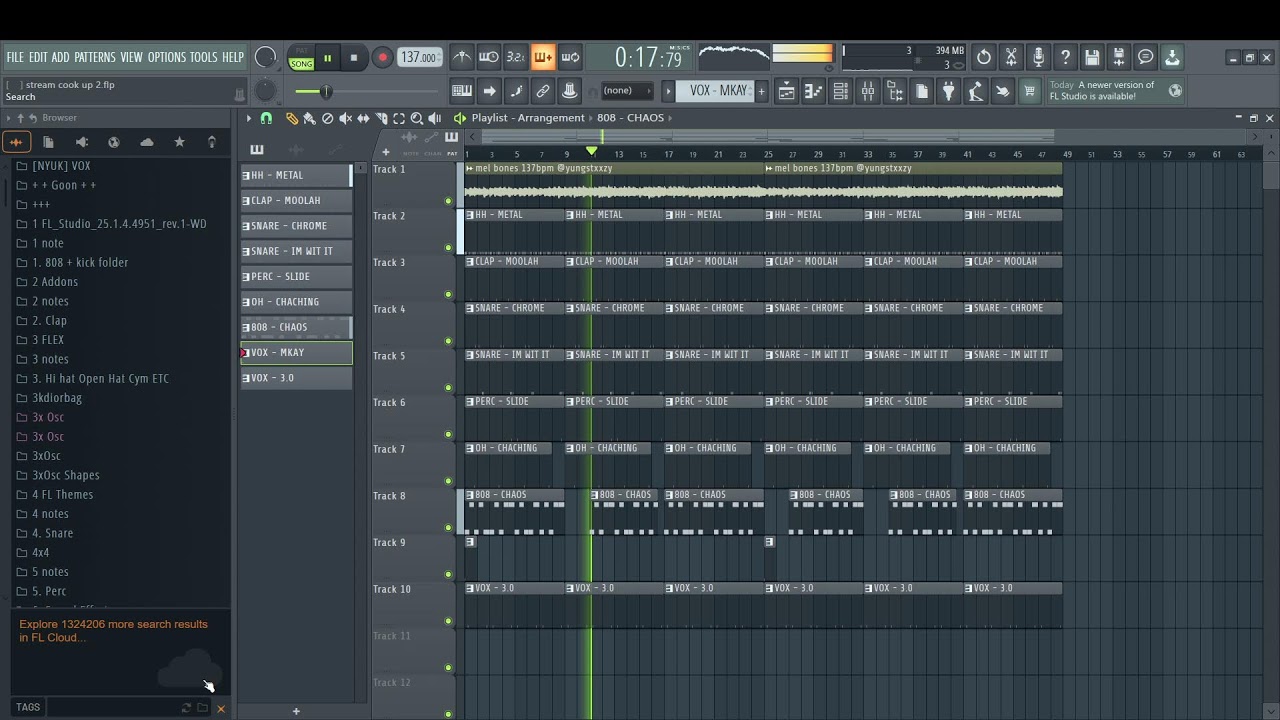Viewport: 1280px width, 720px height.
Task: Open the Starred favorites tab in Browser
Action: tap(180, 142)
